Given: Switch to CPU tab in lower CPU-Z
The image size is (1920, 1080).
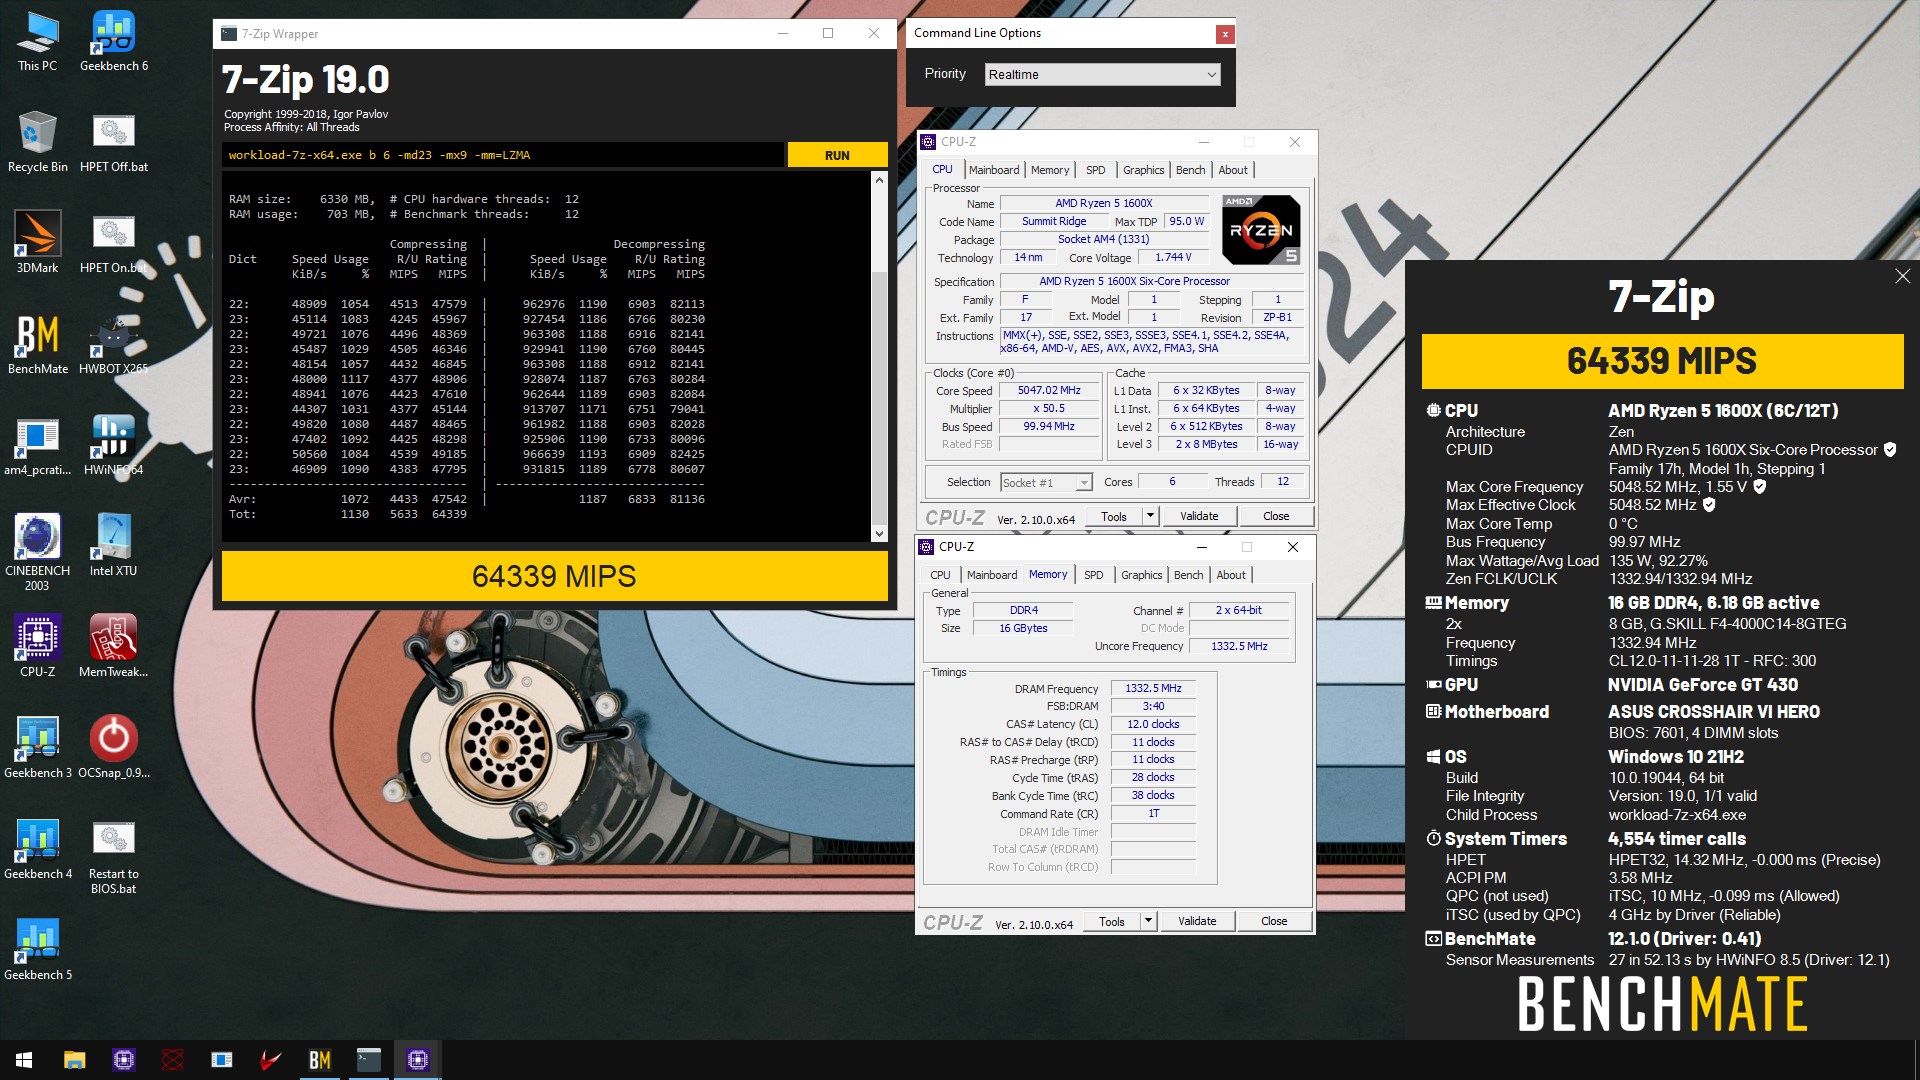Looking at the screenshot, I should click(x=940, y=575).
